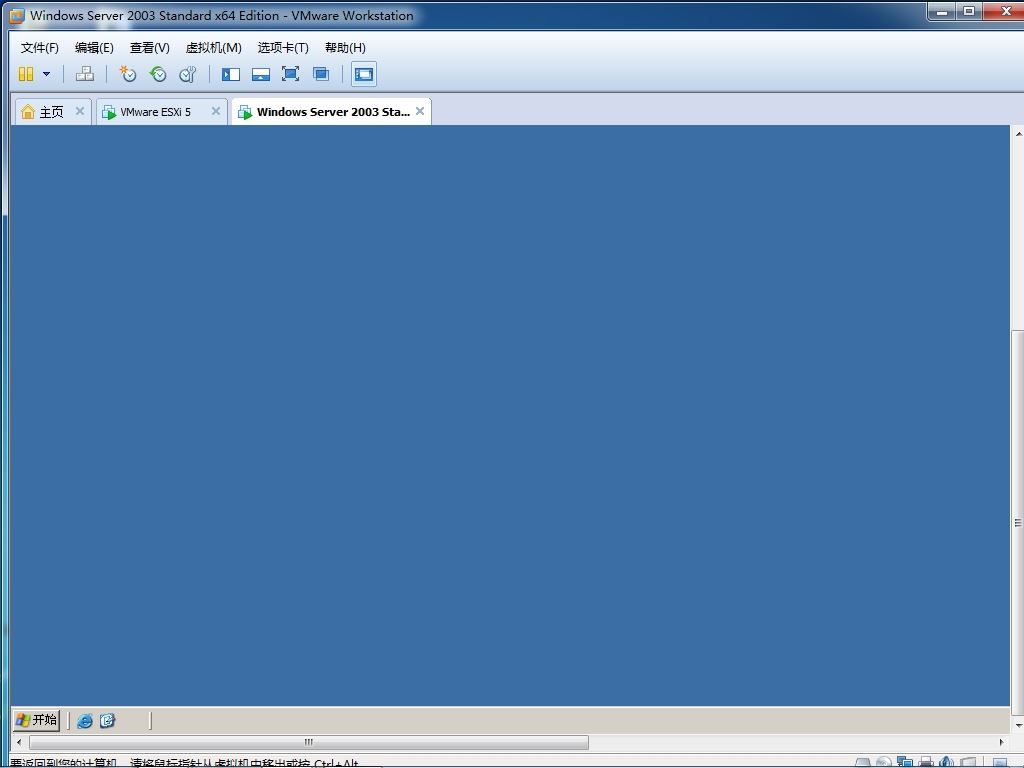Click the 开始 Start button in guest
This screenshot has height=768, width=1024.
coord(37,720)
